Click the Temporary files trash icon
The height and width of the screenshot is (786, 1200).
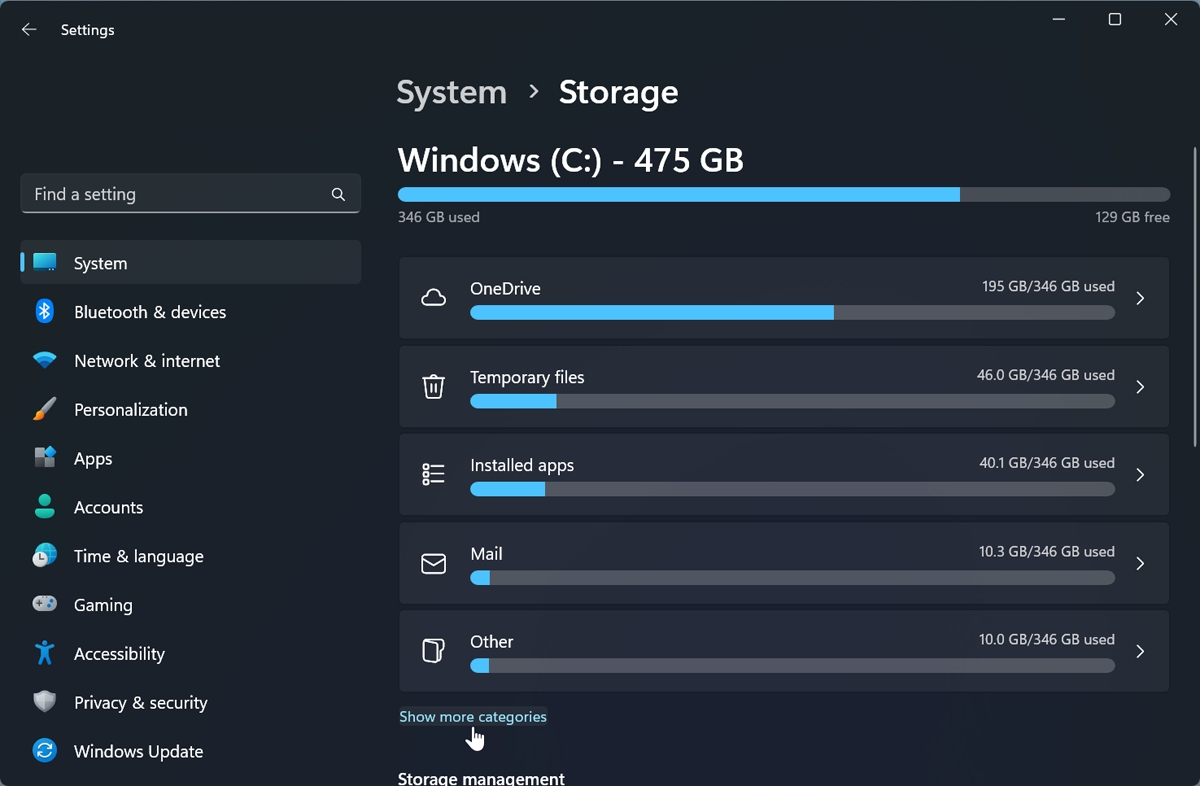(433, 387)
